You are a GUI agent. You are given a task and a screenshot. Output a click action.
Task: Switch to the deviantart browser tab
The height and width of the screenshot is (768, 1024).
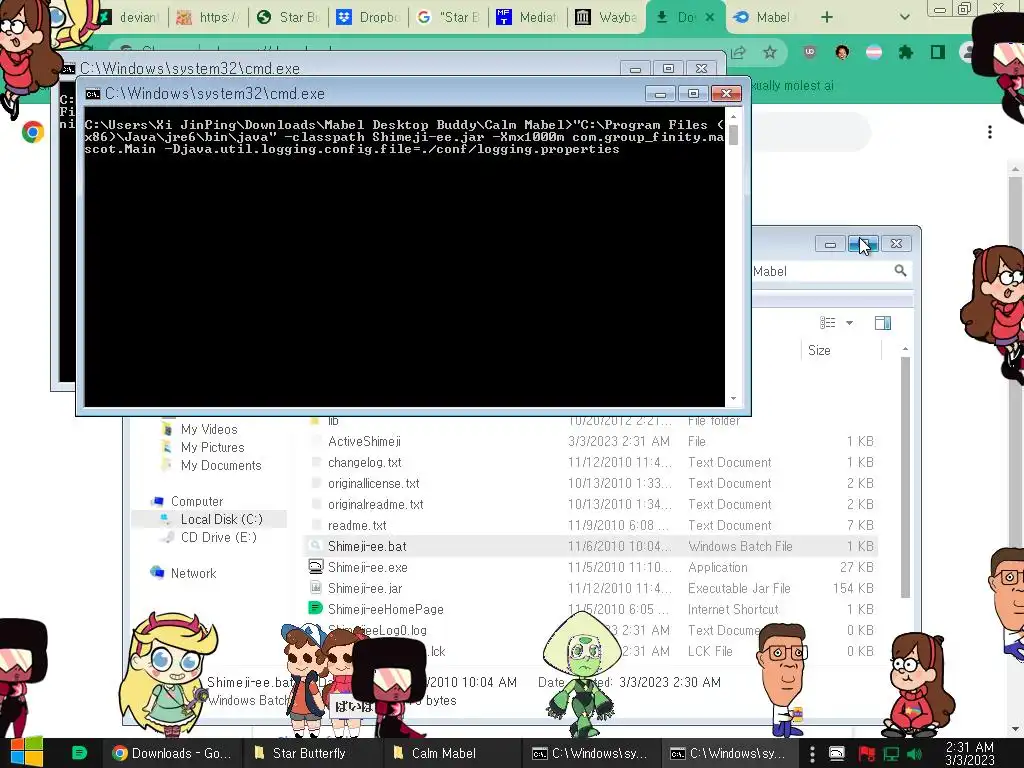130,17
